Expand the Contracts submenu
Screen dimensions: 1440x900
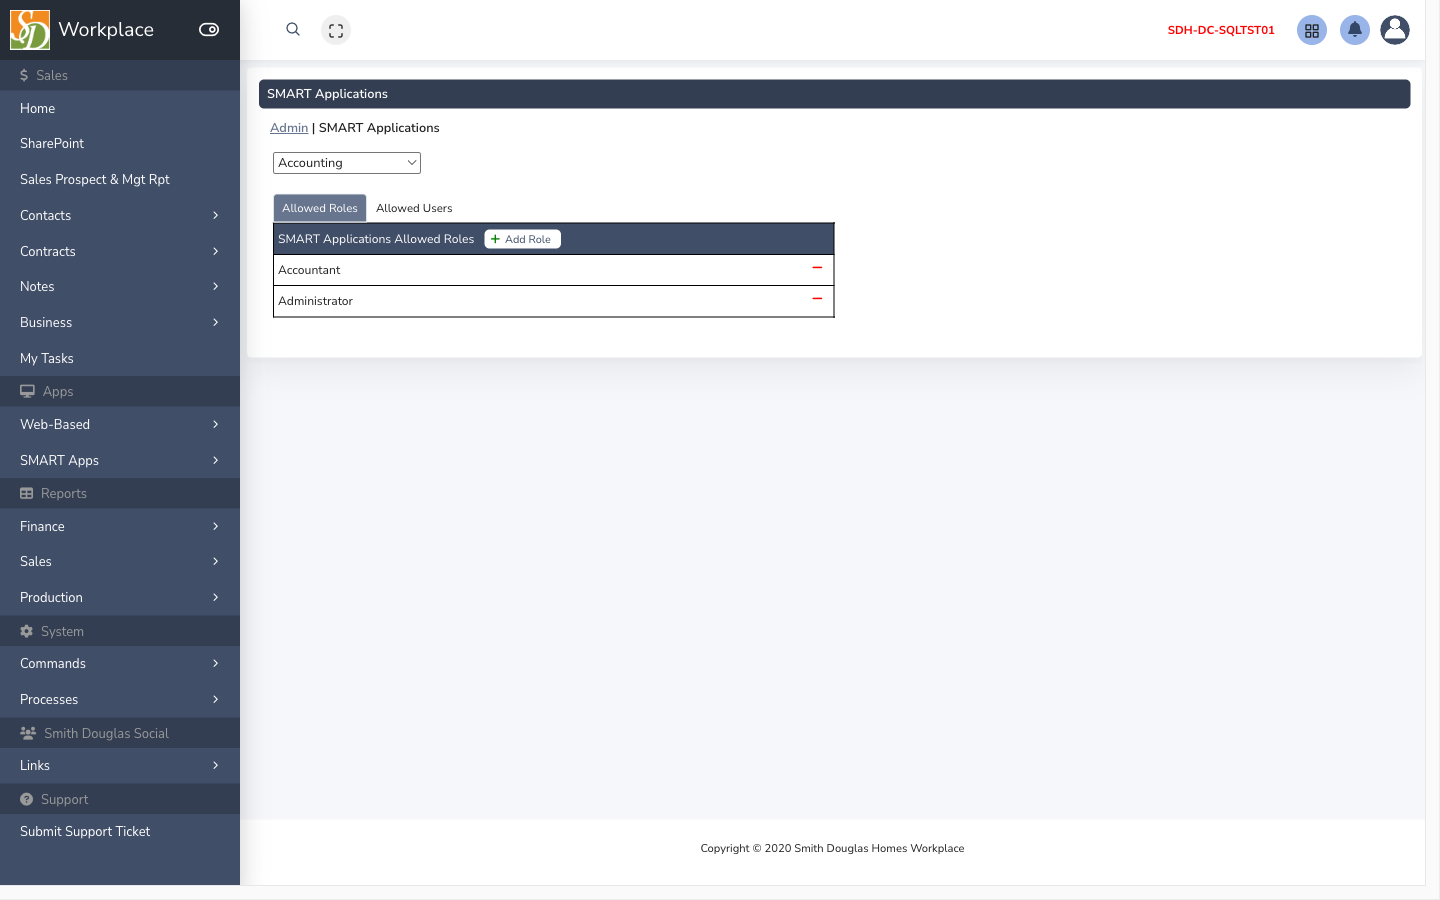[120, 251]
